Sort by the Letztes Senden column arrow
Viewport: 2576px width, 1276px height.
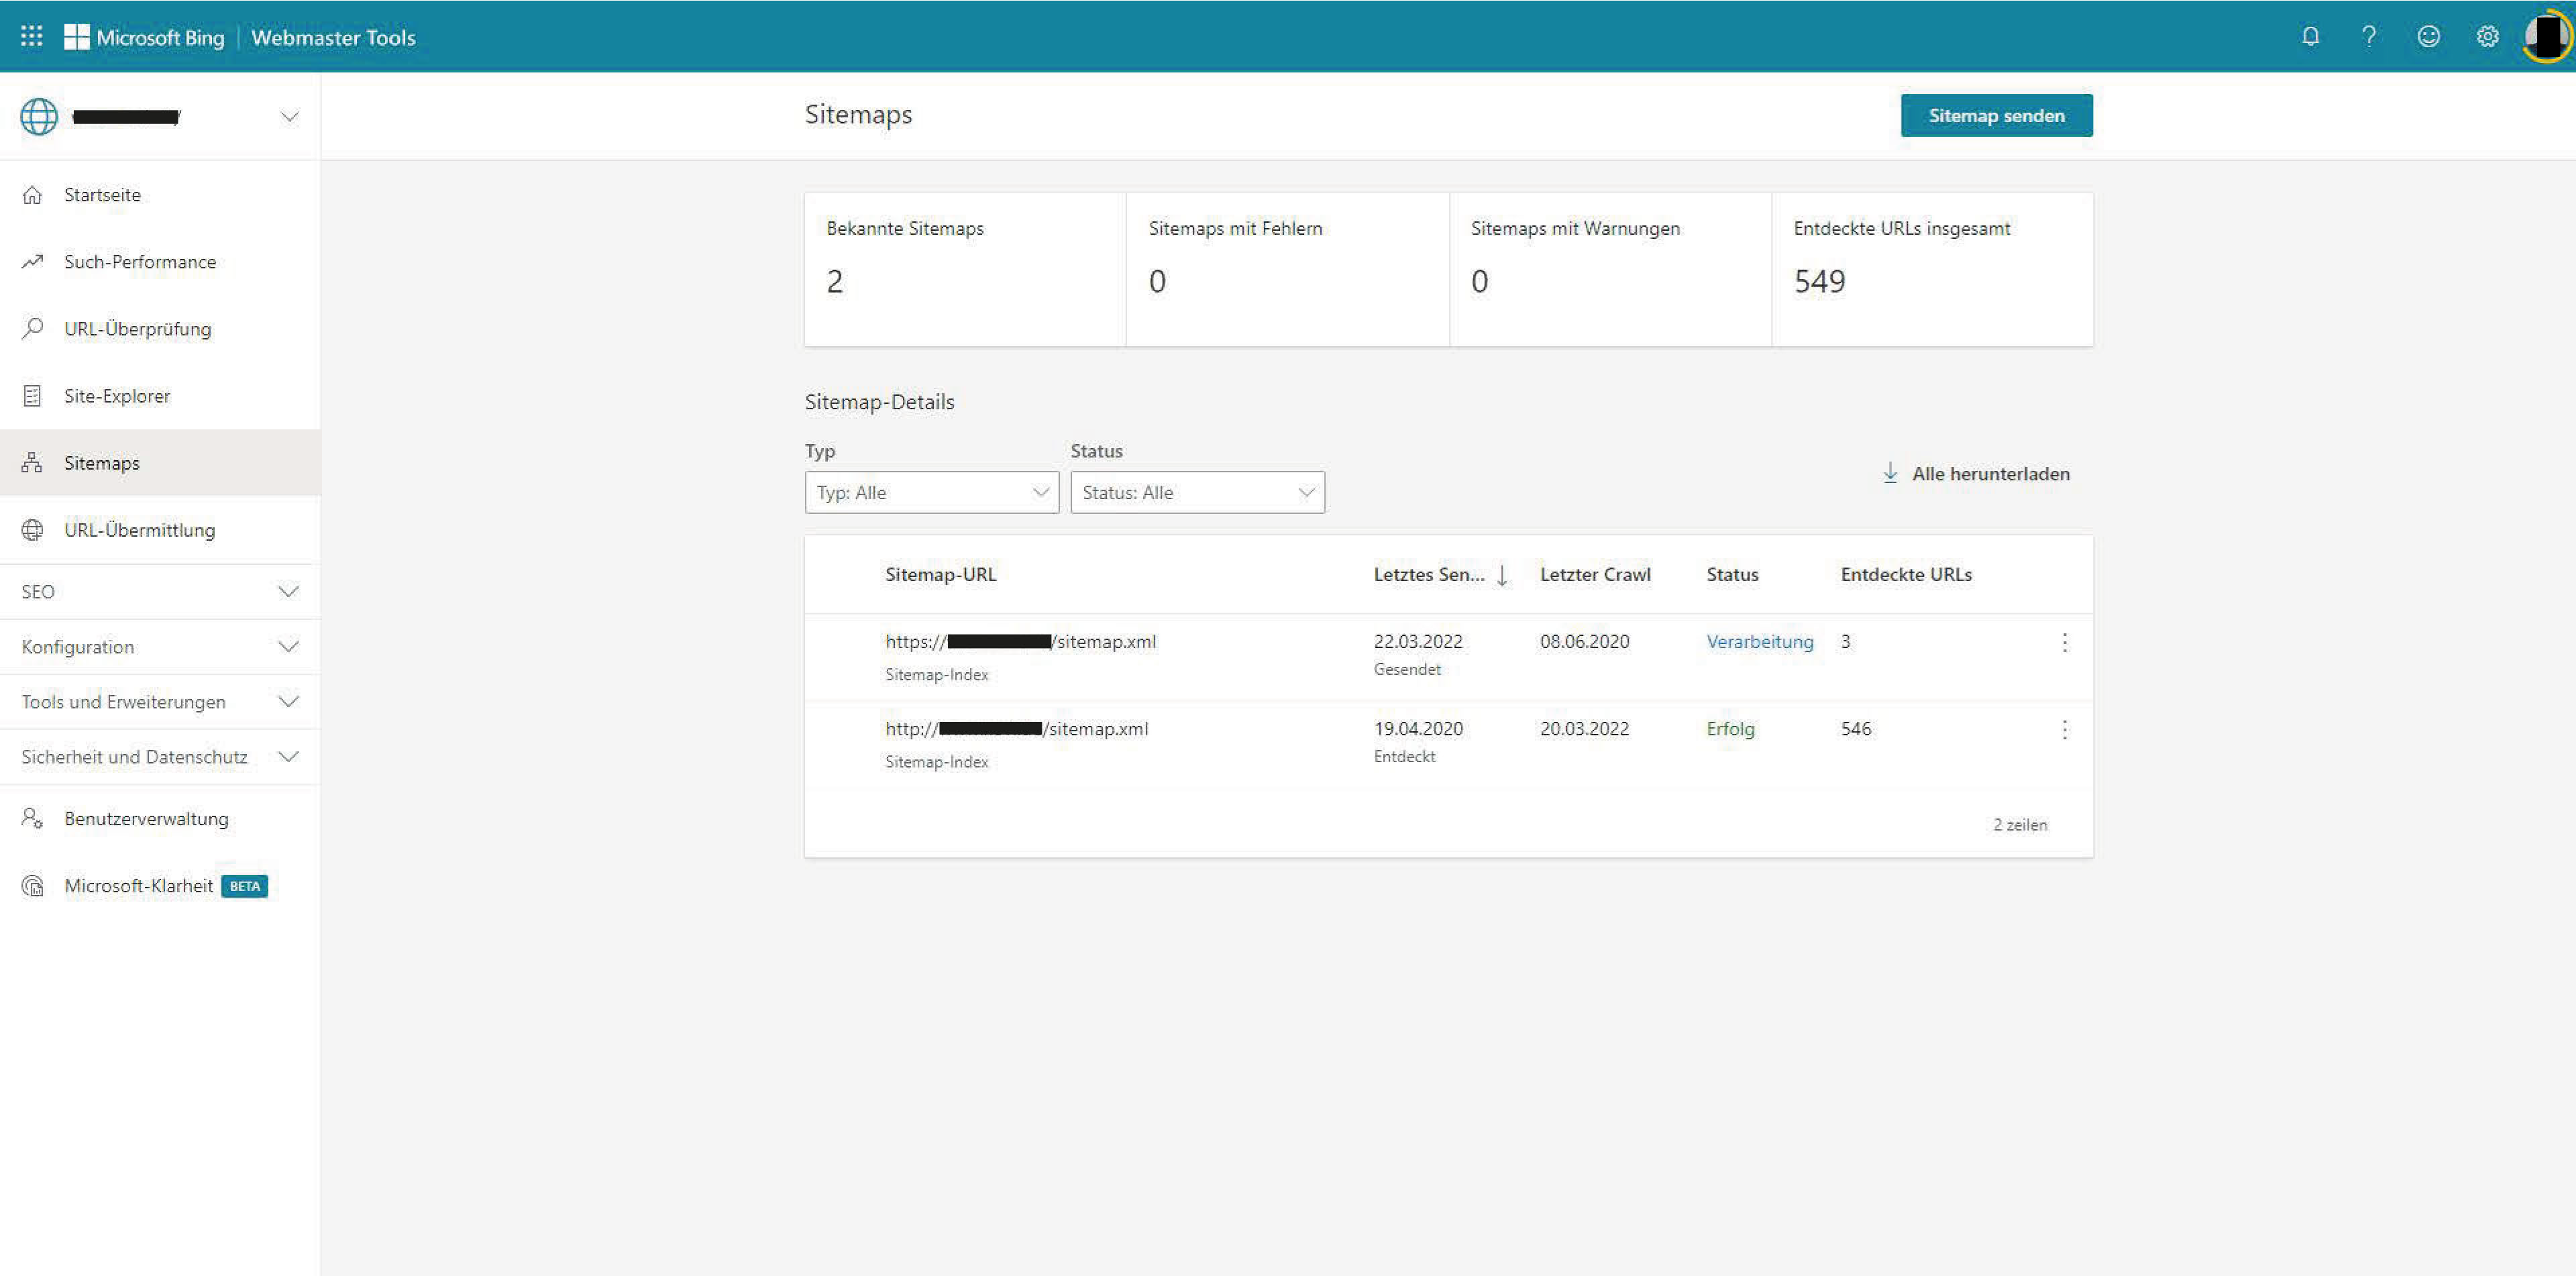[x=1502, y=575]
